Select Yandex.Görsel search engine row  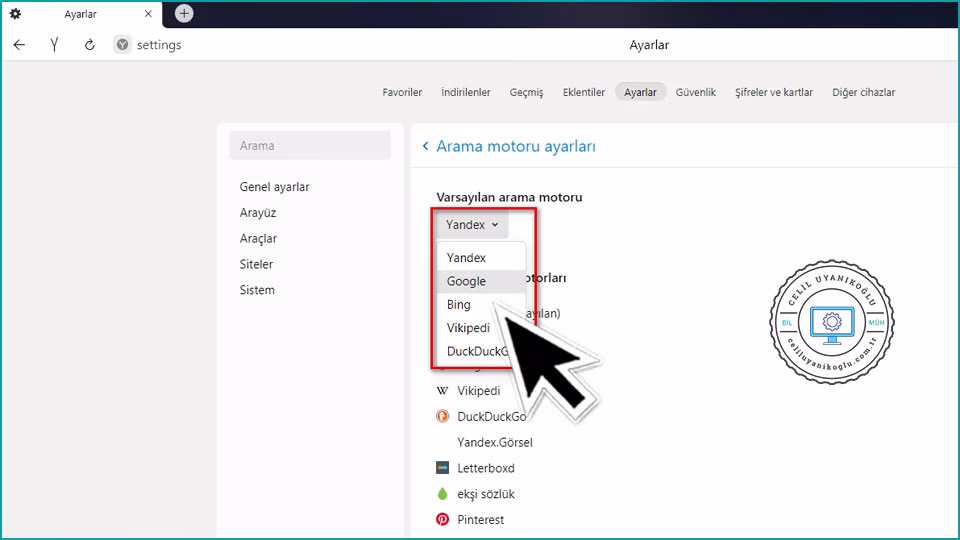495,442
